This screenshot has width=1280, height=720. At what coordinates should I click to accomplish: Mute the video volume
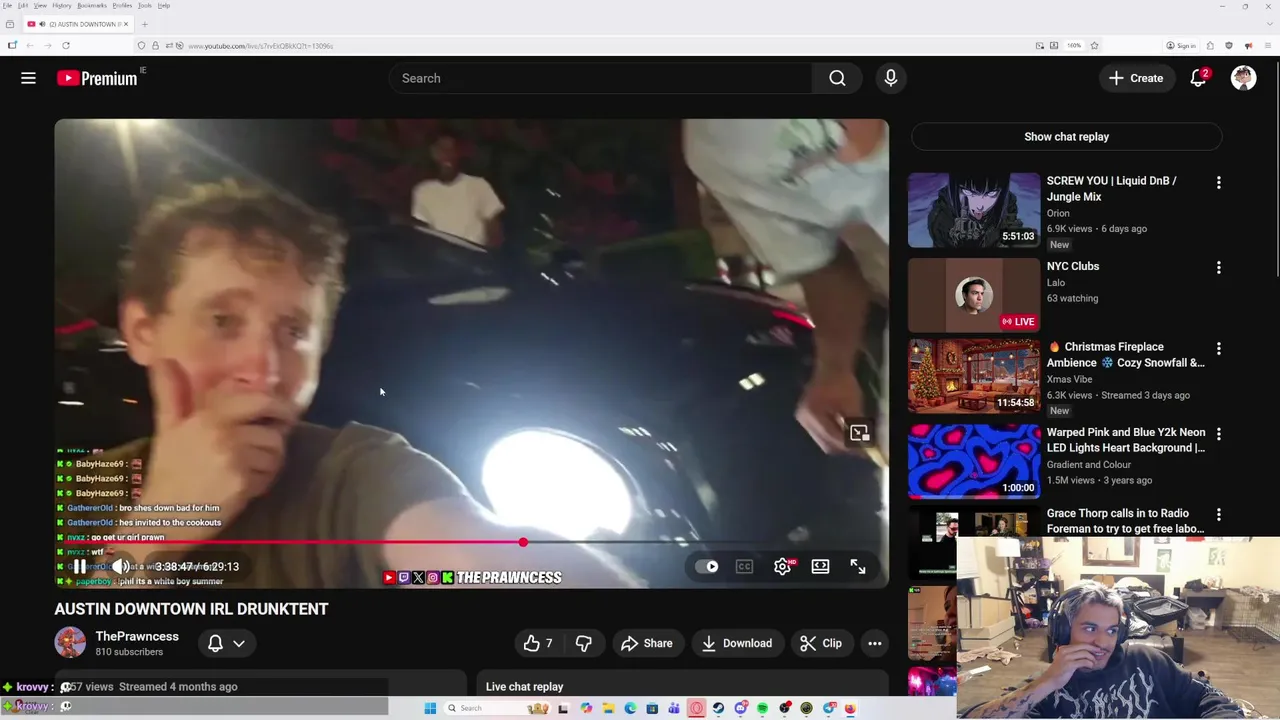(x=121, y=566)
